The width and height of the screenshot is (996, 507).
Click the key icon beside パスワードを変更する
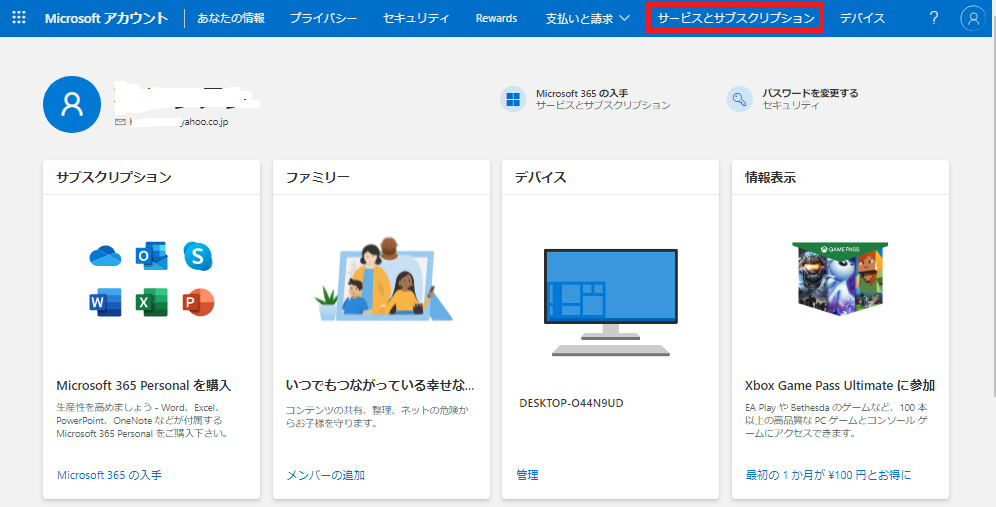click(739, 99)
